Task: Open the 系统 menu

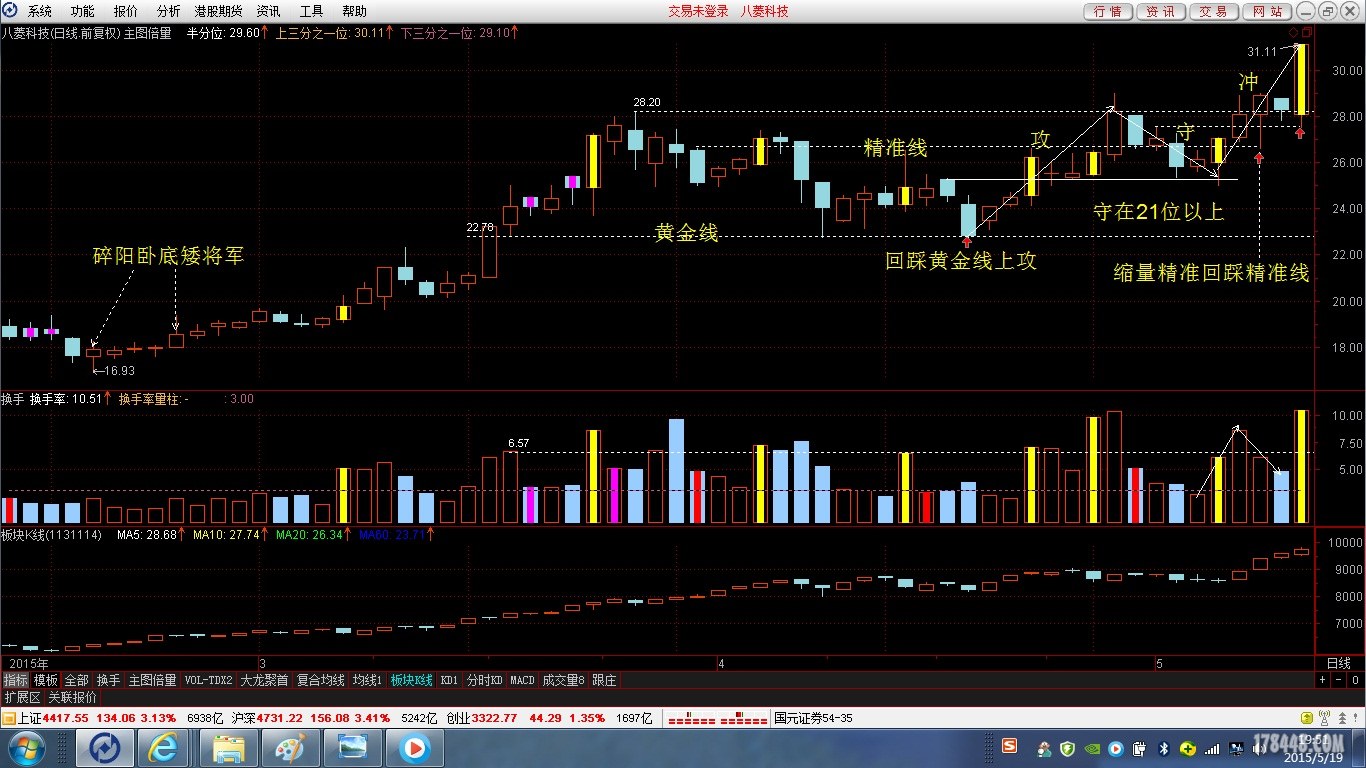Action: point(40,11)
